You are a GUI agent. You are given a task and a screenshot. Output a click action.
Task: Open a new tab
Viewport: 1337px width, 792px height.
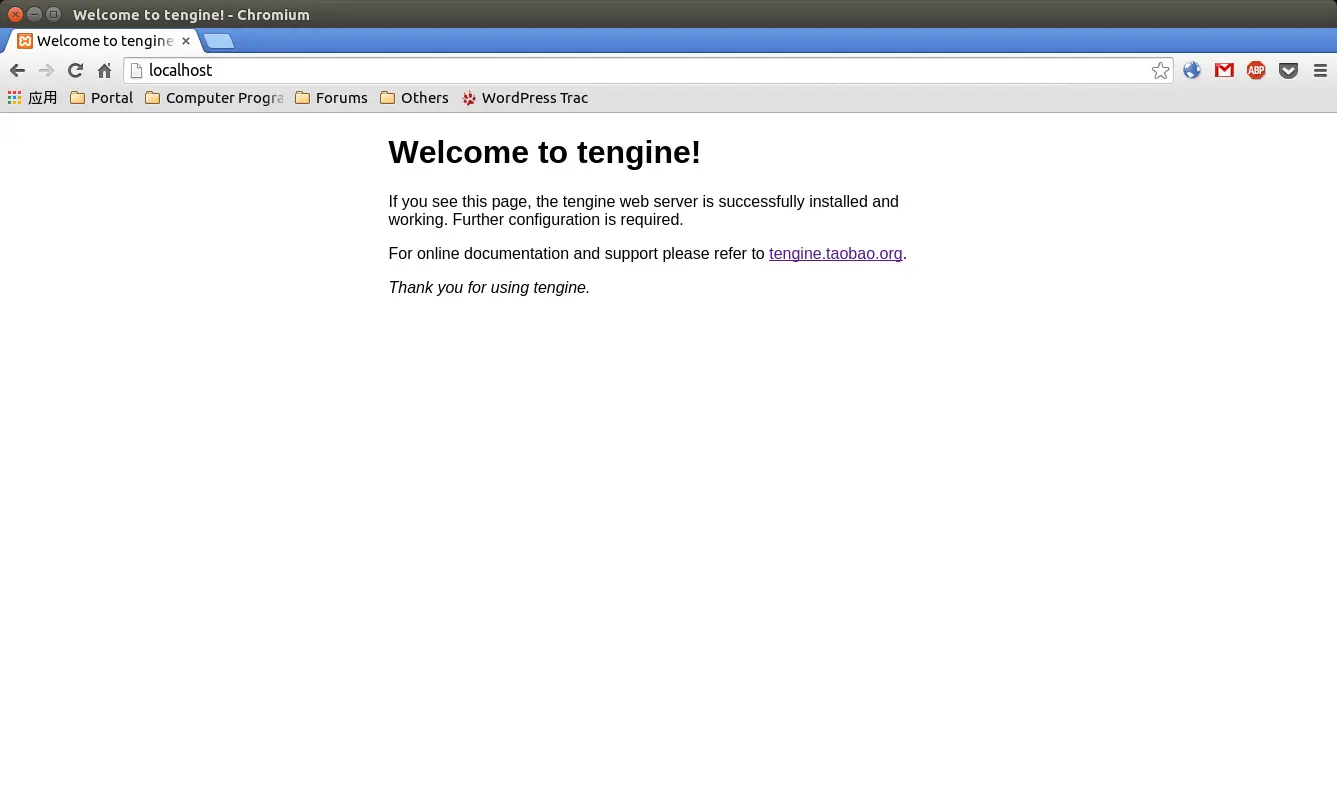pyautogui.click(x=219, y=41)
